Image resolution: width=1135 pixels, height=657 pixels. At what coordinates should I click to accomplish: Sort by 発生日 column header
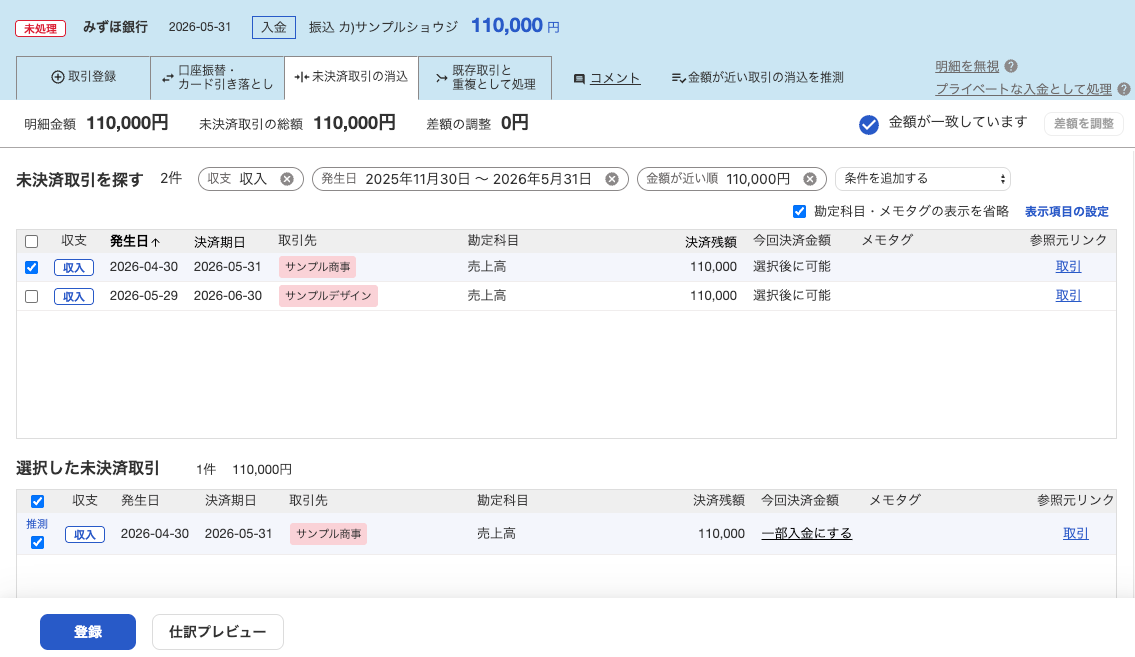pos(135,242)
